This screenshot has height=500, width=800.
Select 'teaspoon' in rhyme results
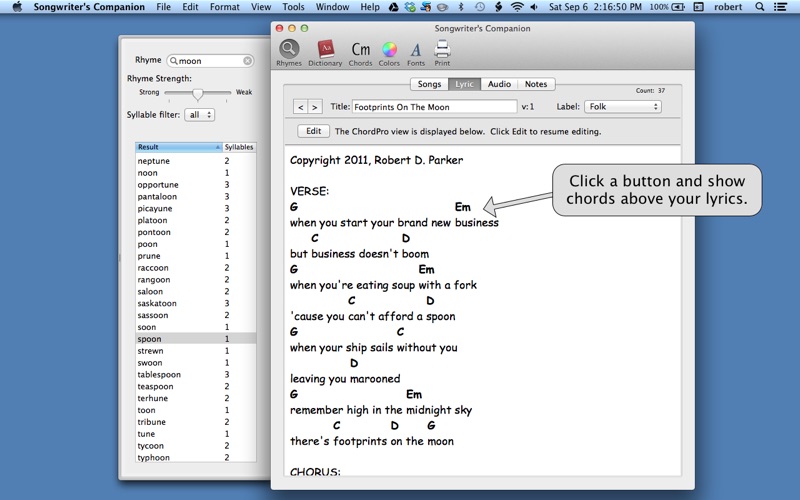[x=196, y=386]
